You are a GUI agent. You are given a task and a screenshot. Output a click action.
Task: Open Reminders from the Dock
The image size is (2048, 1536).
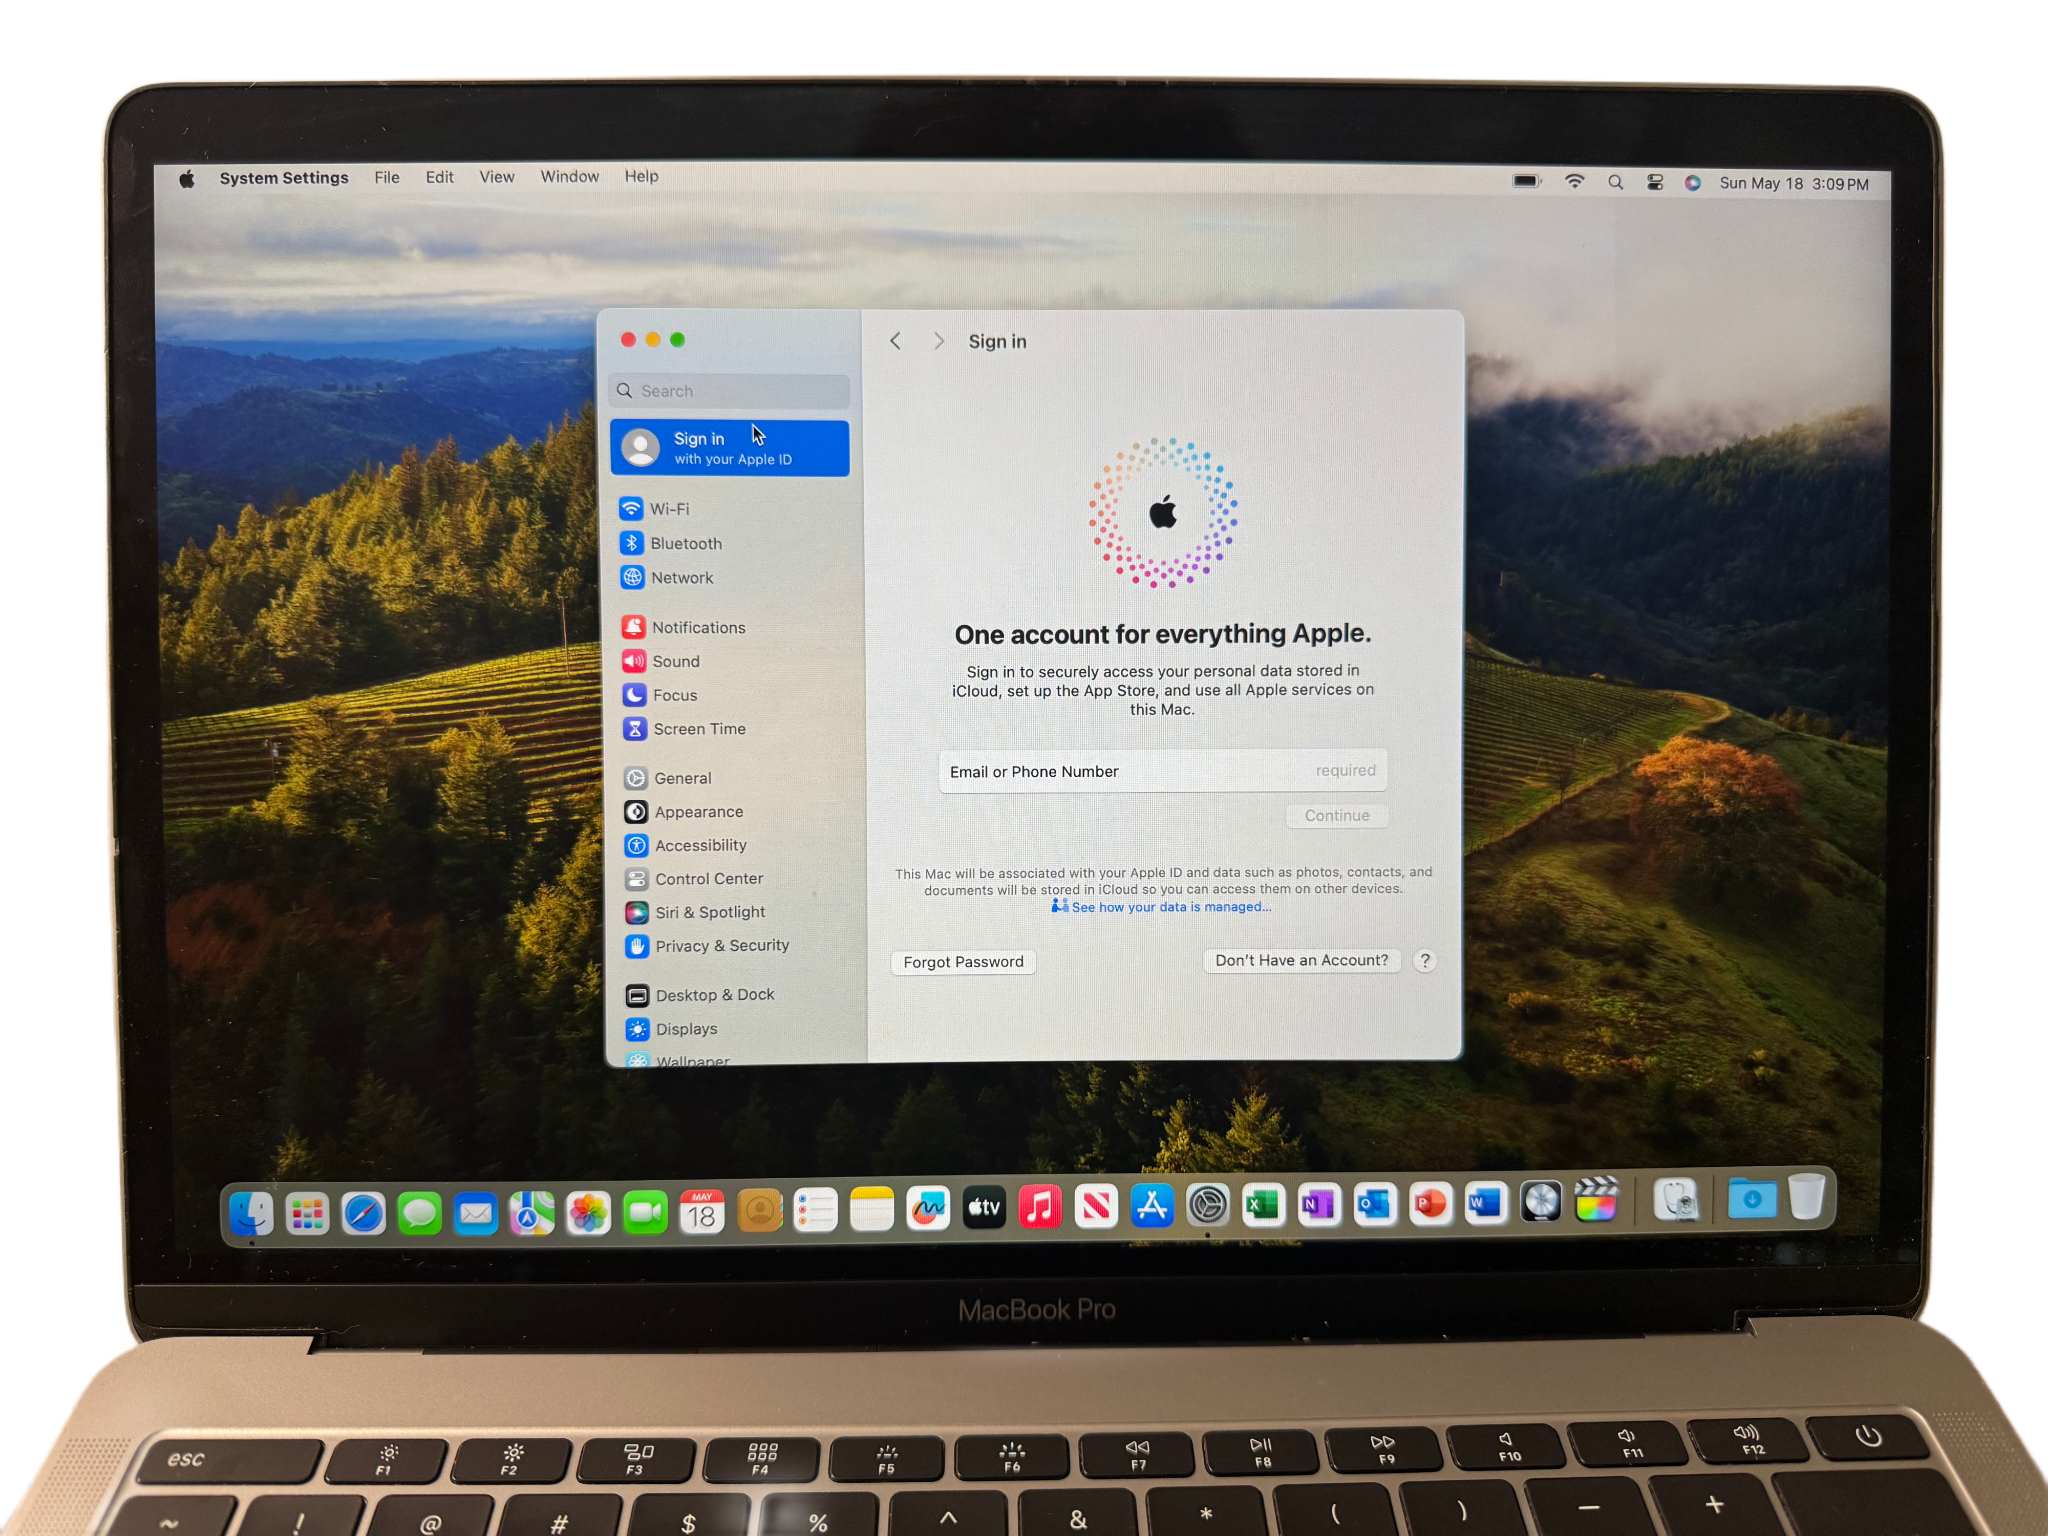click(x=815, y=1211)
